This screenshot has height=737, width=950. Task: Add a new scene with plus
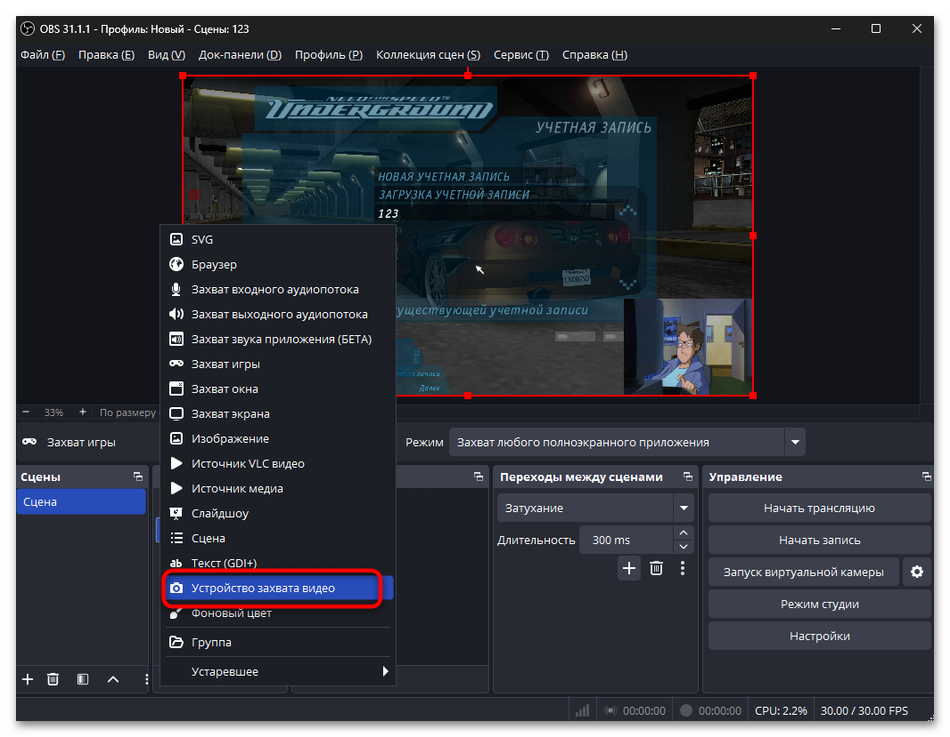point(28,679)
